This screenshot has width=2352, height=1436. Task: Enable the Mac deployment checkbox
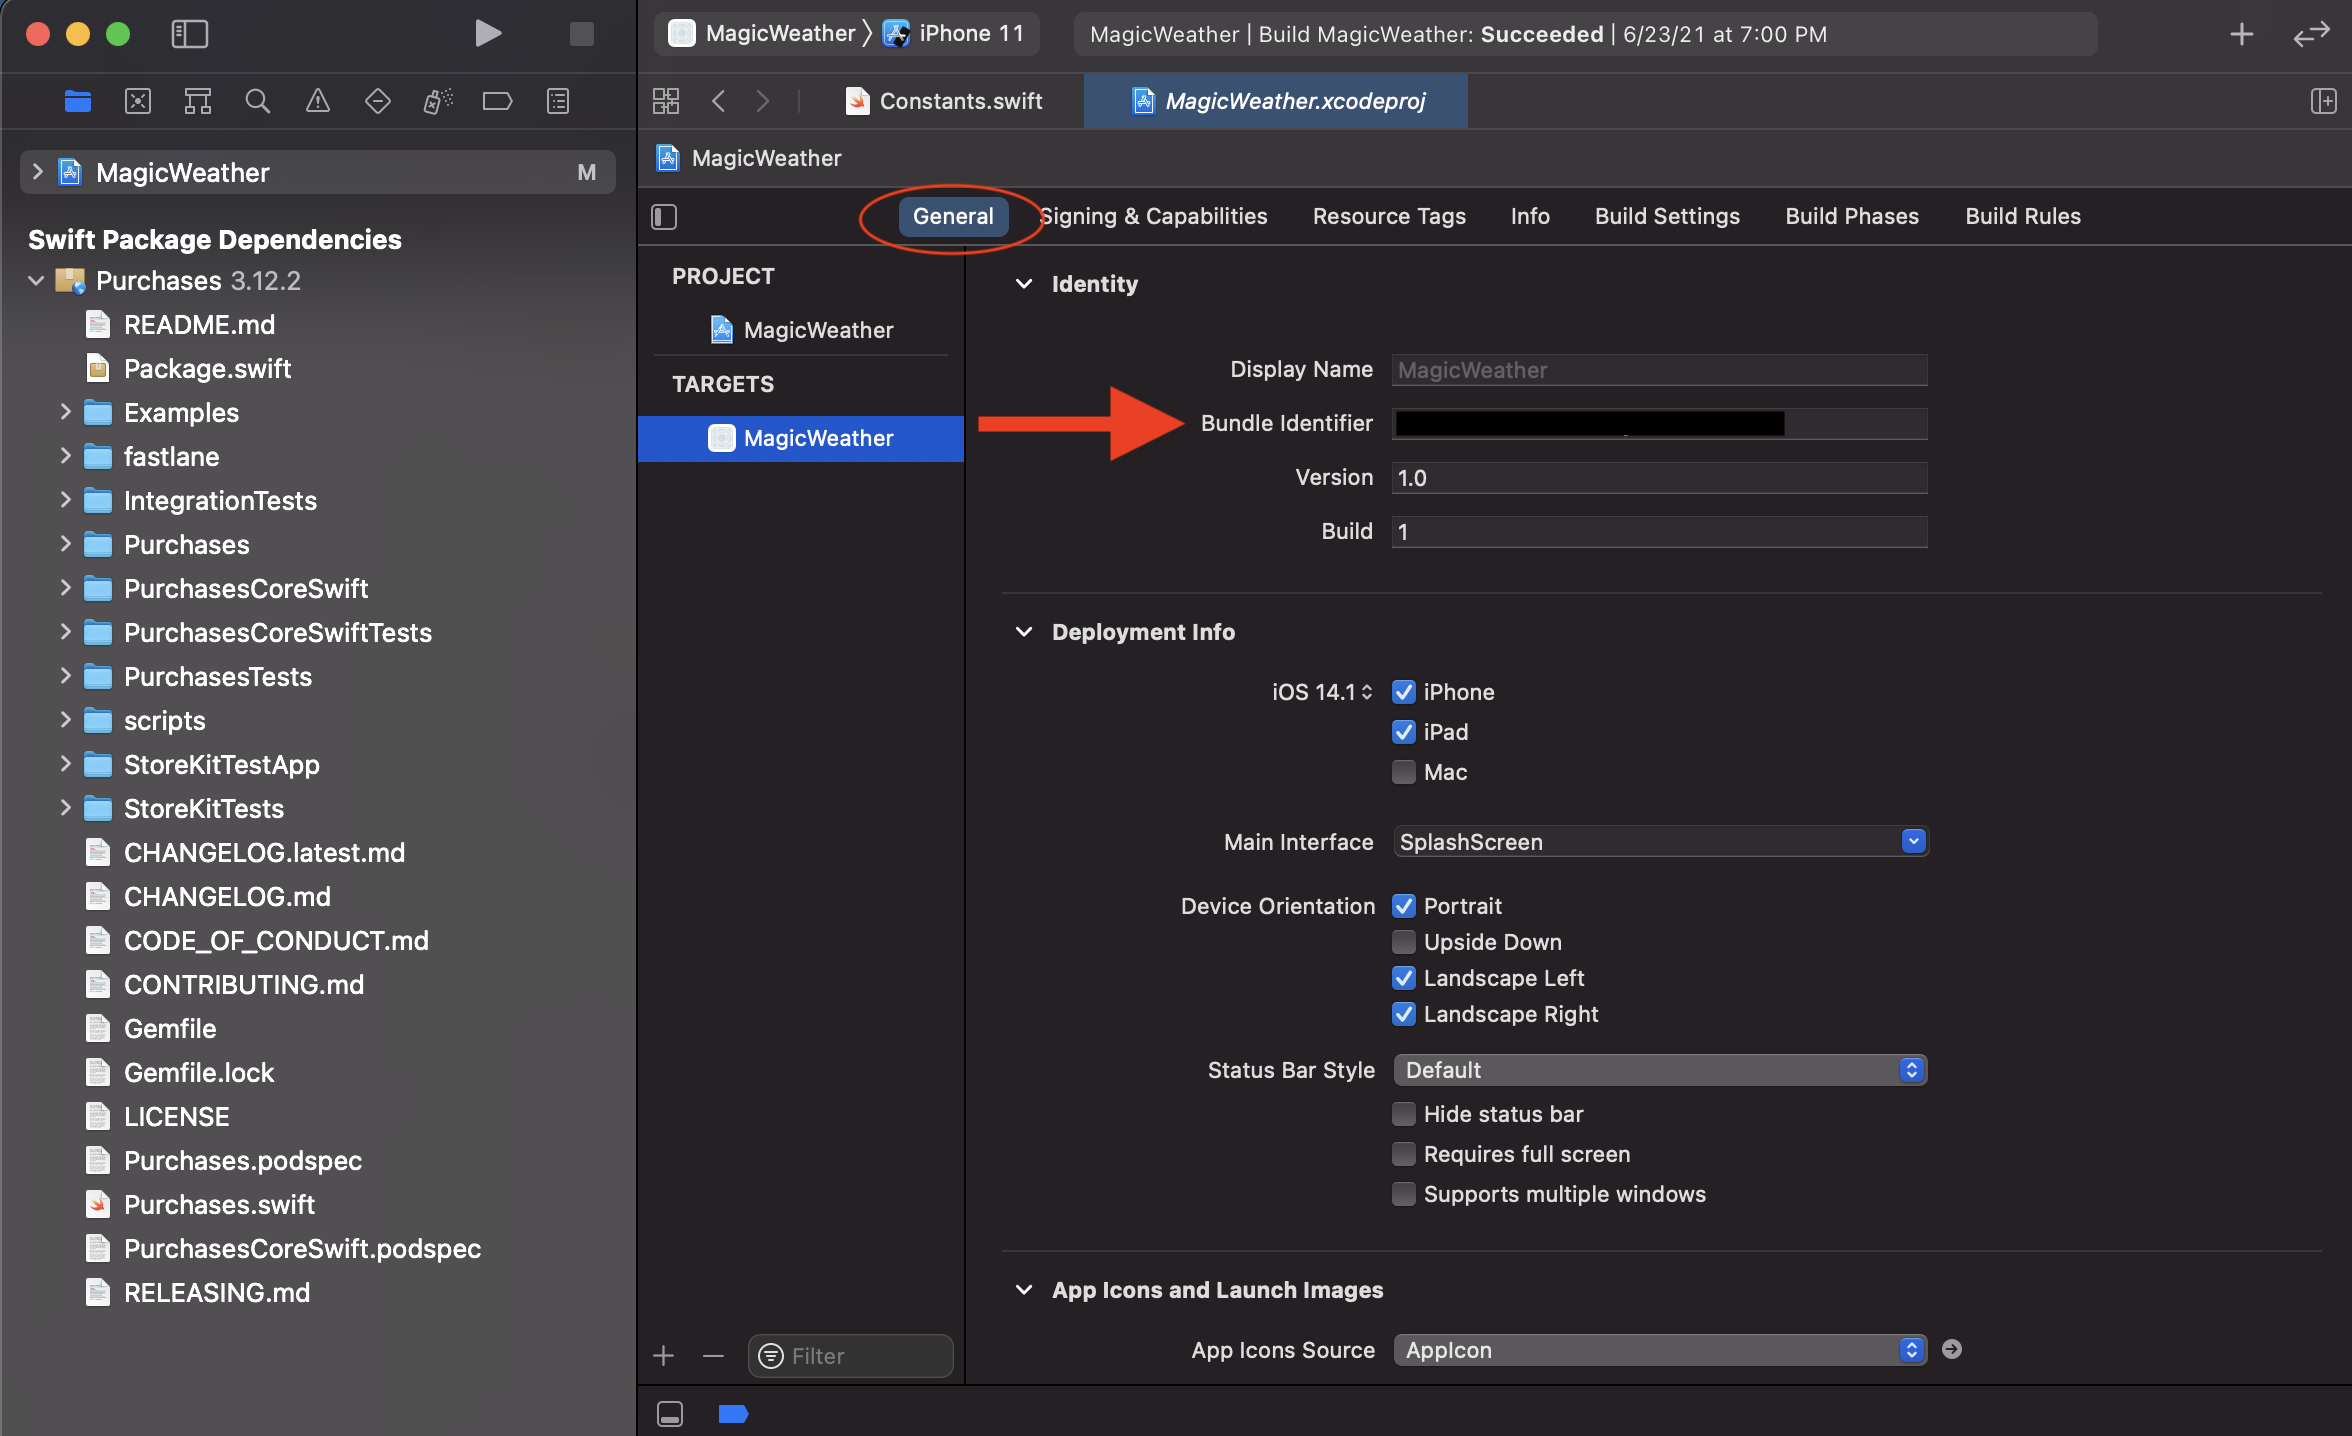(1404, 772)
